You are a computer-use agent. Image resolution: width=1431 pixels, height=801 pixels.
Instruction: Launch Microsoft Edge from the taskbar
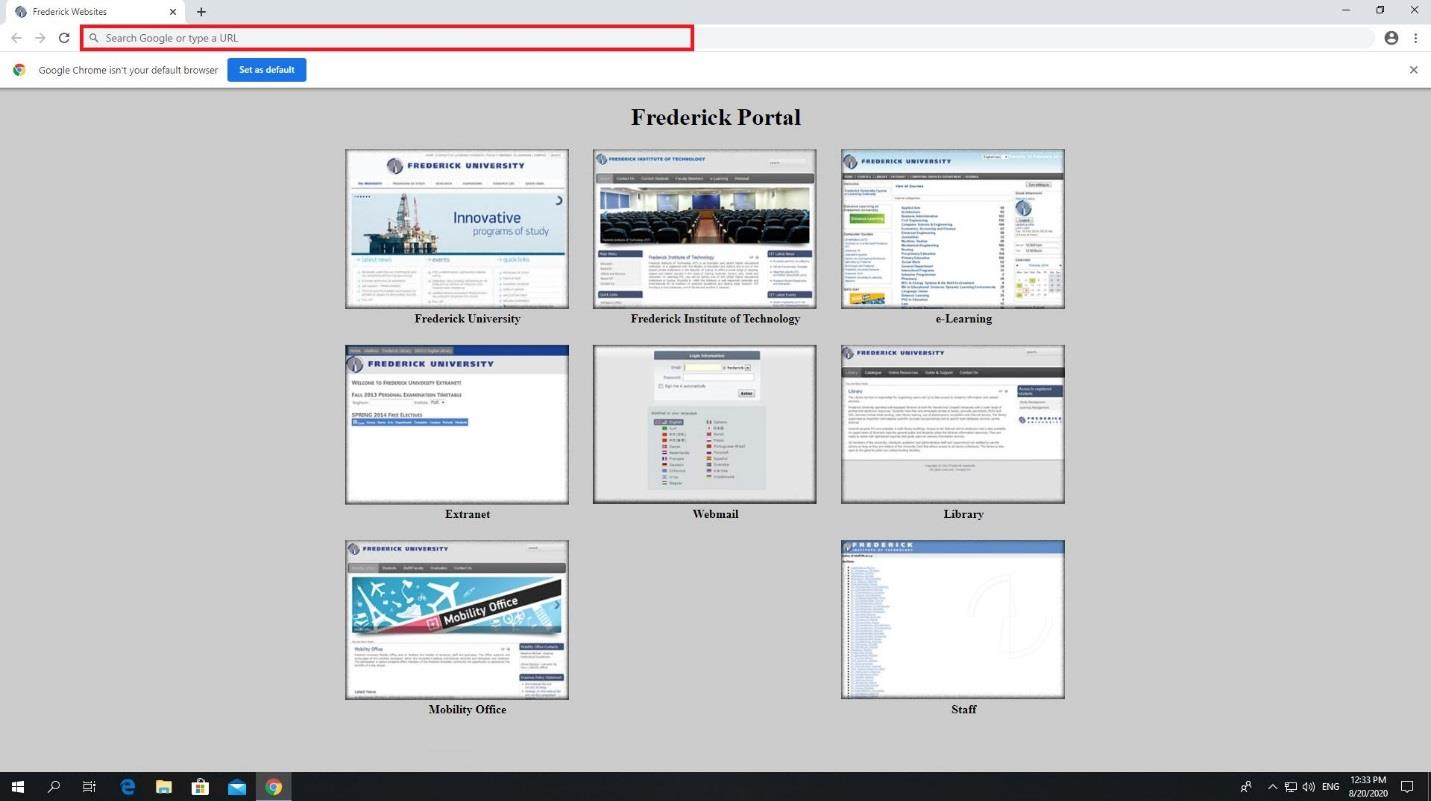128,787
